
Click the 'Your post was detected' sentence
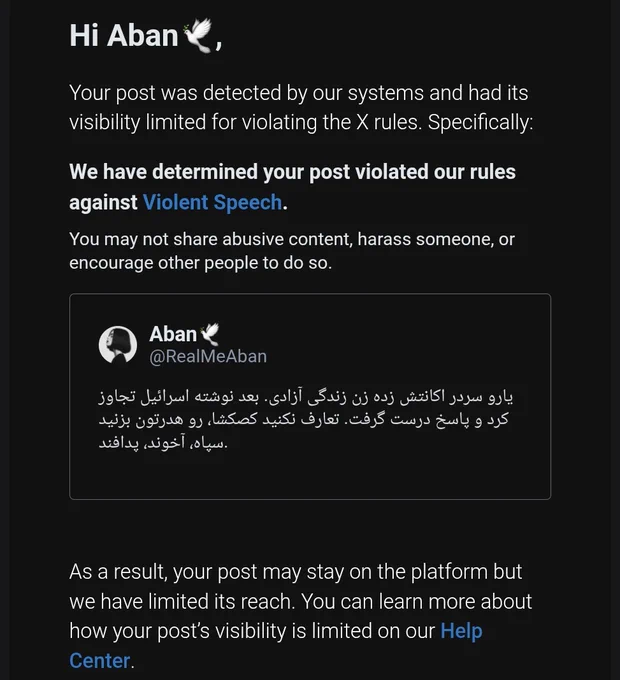click(x=299, y=93)
